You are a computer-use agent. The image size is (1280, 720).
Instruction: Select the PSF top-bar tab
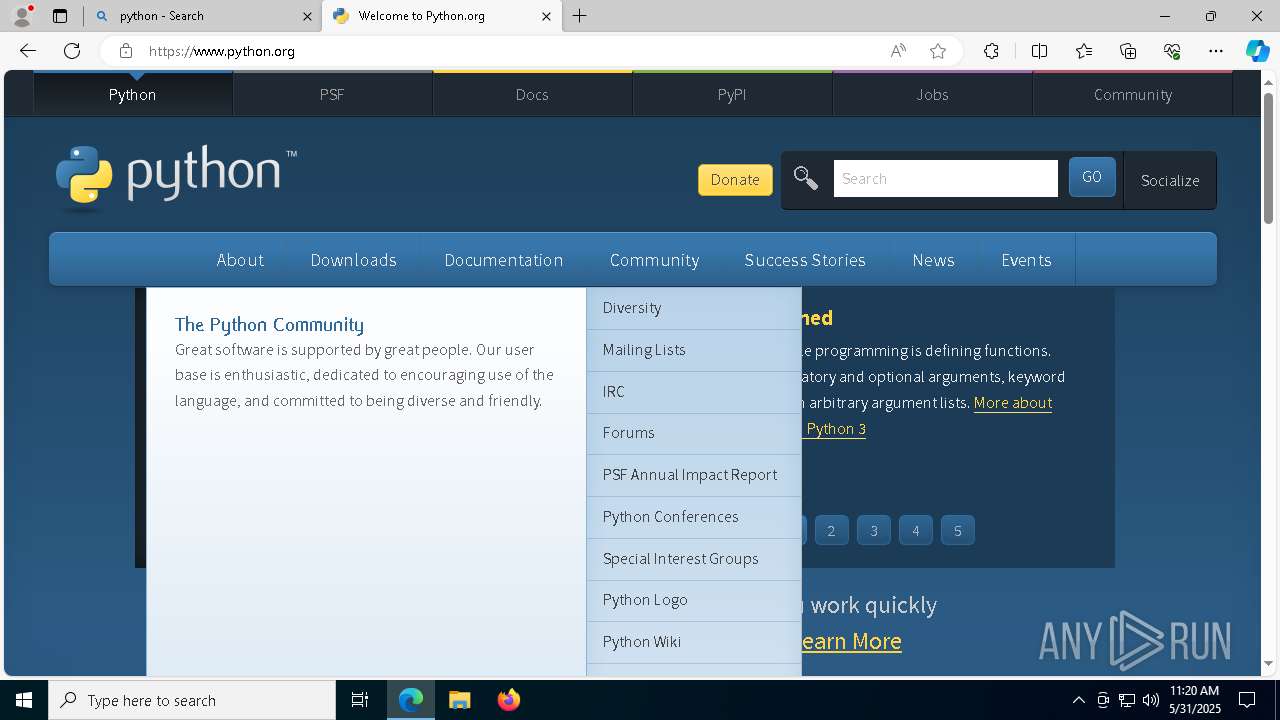332,94
